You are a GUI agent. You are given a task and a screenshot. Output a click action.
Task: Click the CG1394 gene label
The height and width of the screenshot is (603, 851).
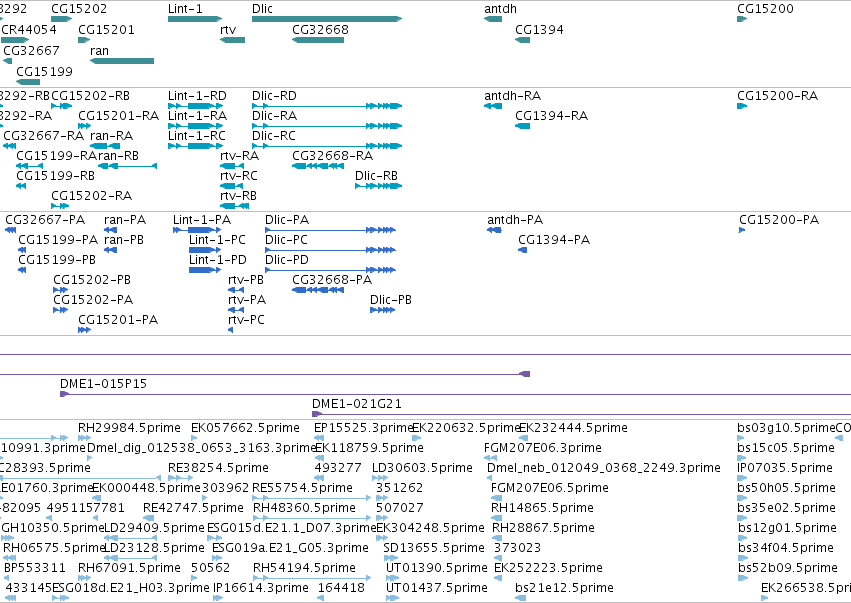point(539,29)
